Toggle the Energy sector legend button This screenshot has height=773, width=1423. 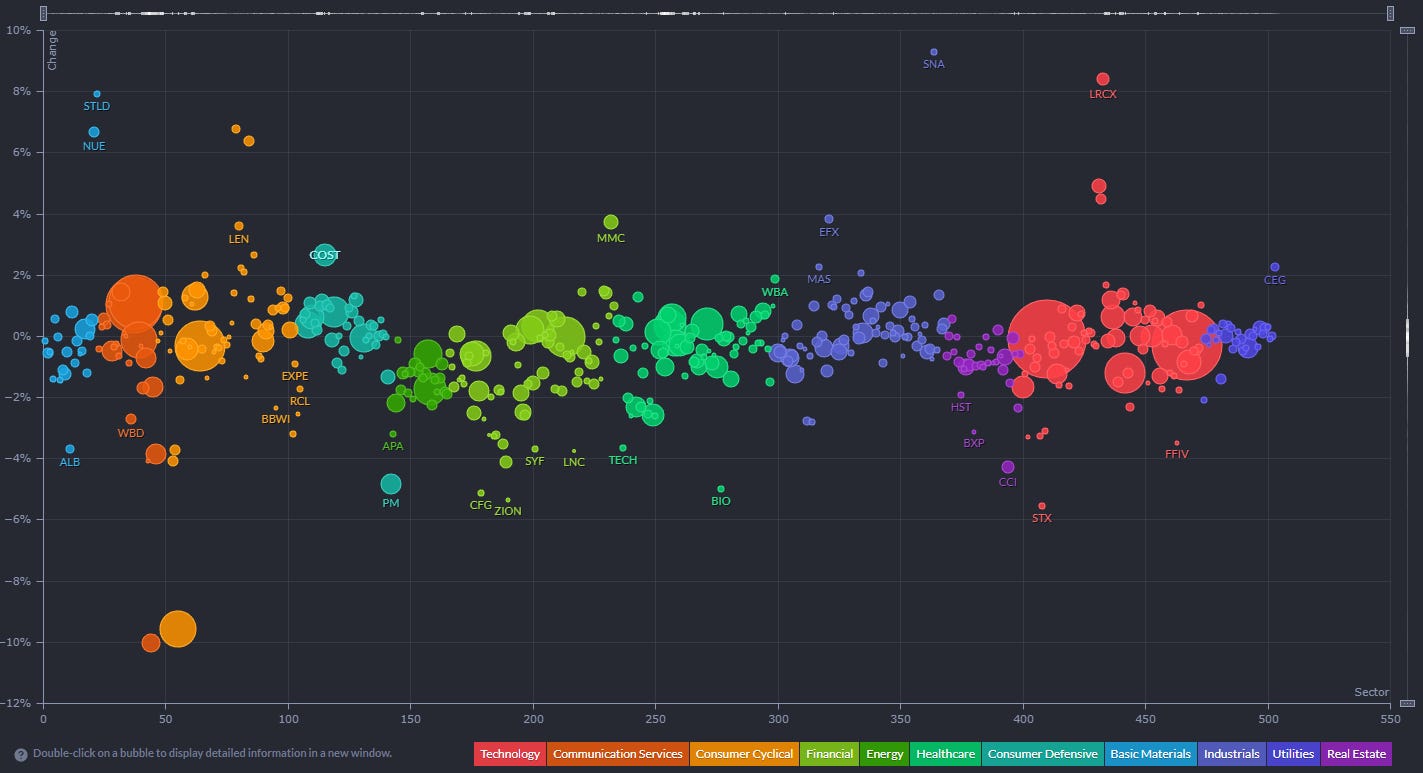pyautogui.click(x=885, y=754)
